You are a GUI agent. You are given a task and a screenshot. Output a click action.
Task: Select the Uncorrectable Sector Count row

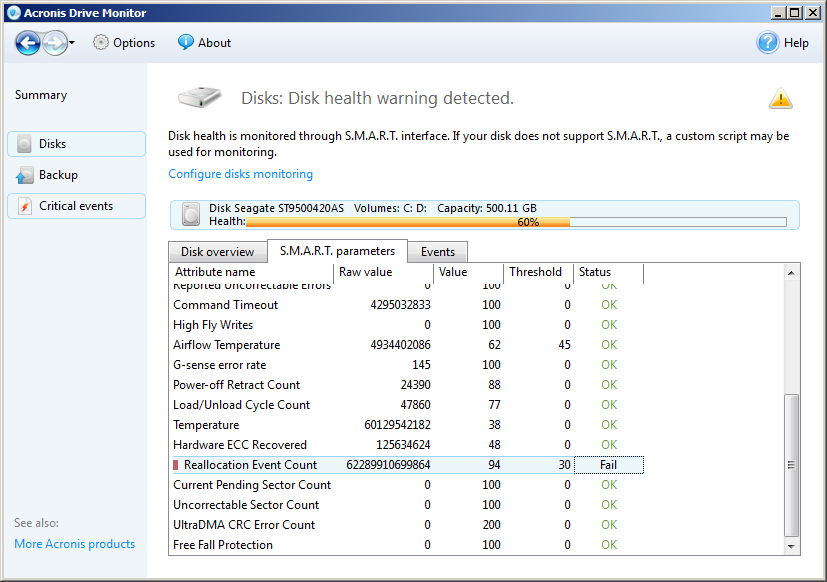point(408,505)
